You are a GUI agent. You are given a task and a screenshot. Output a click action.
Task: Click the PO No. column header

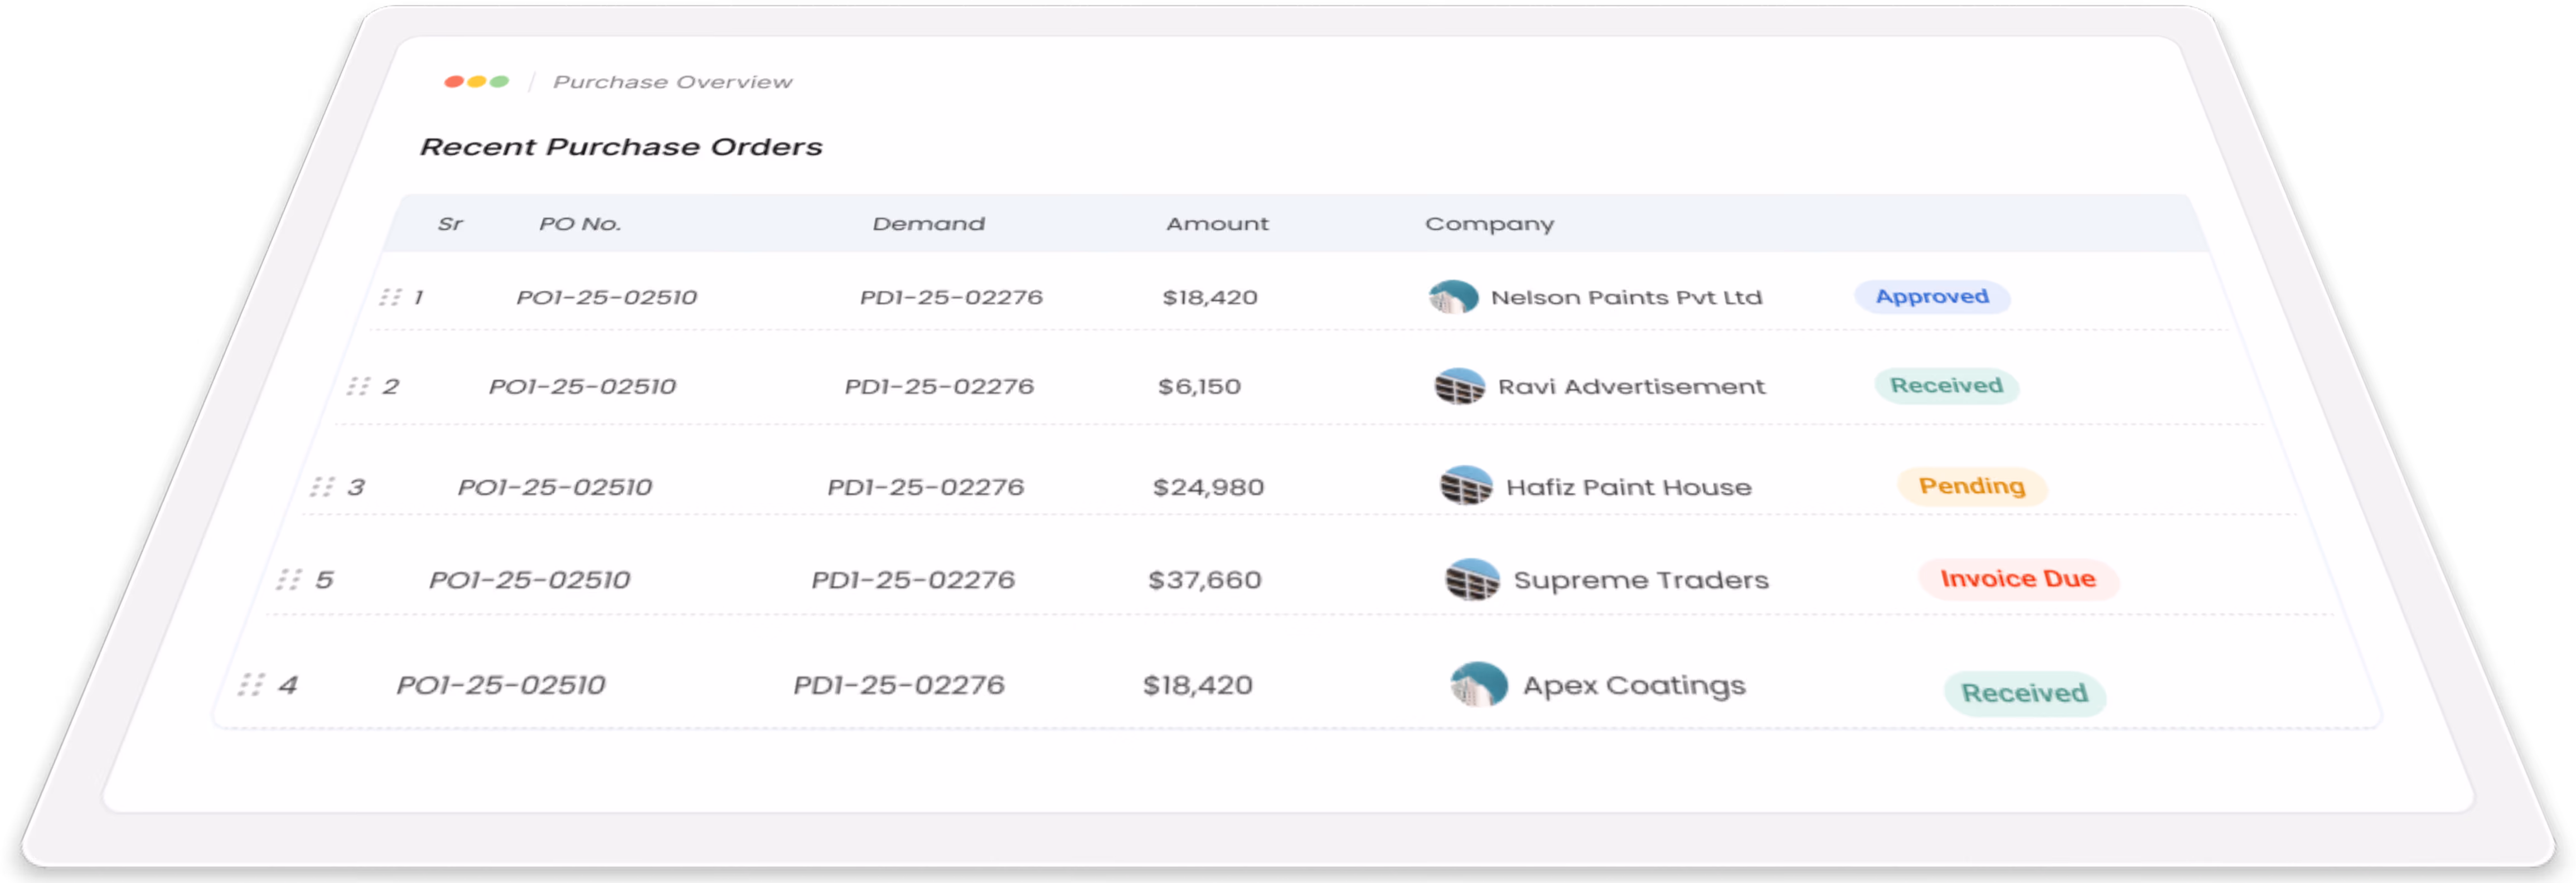(x=580, y=224)
